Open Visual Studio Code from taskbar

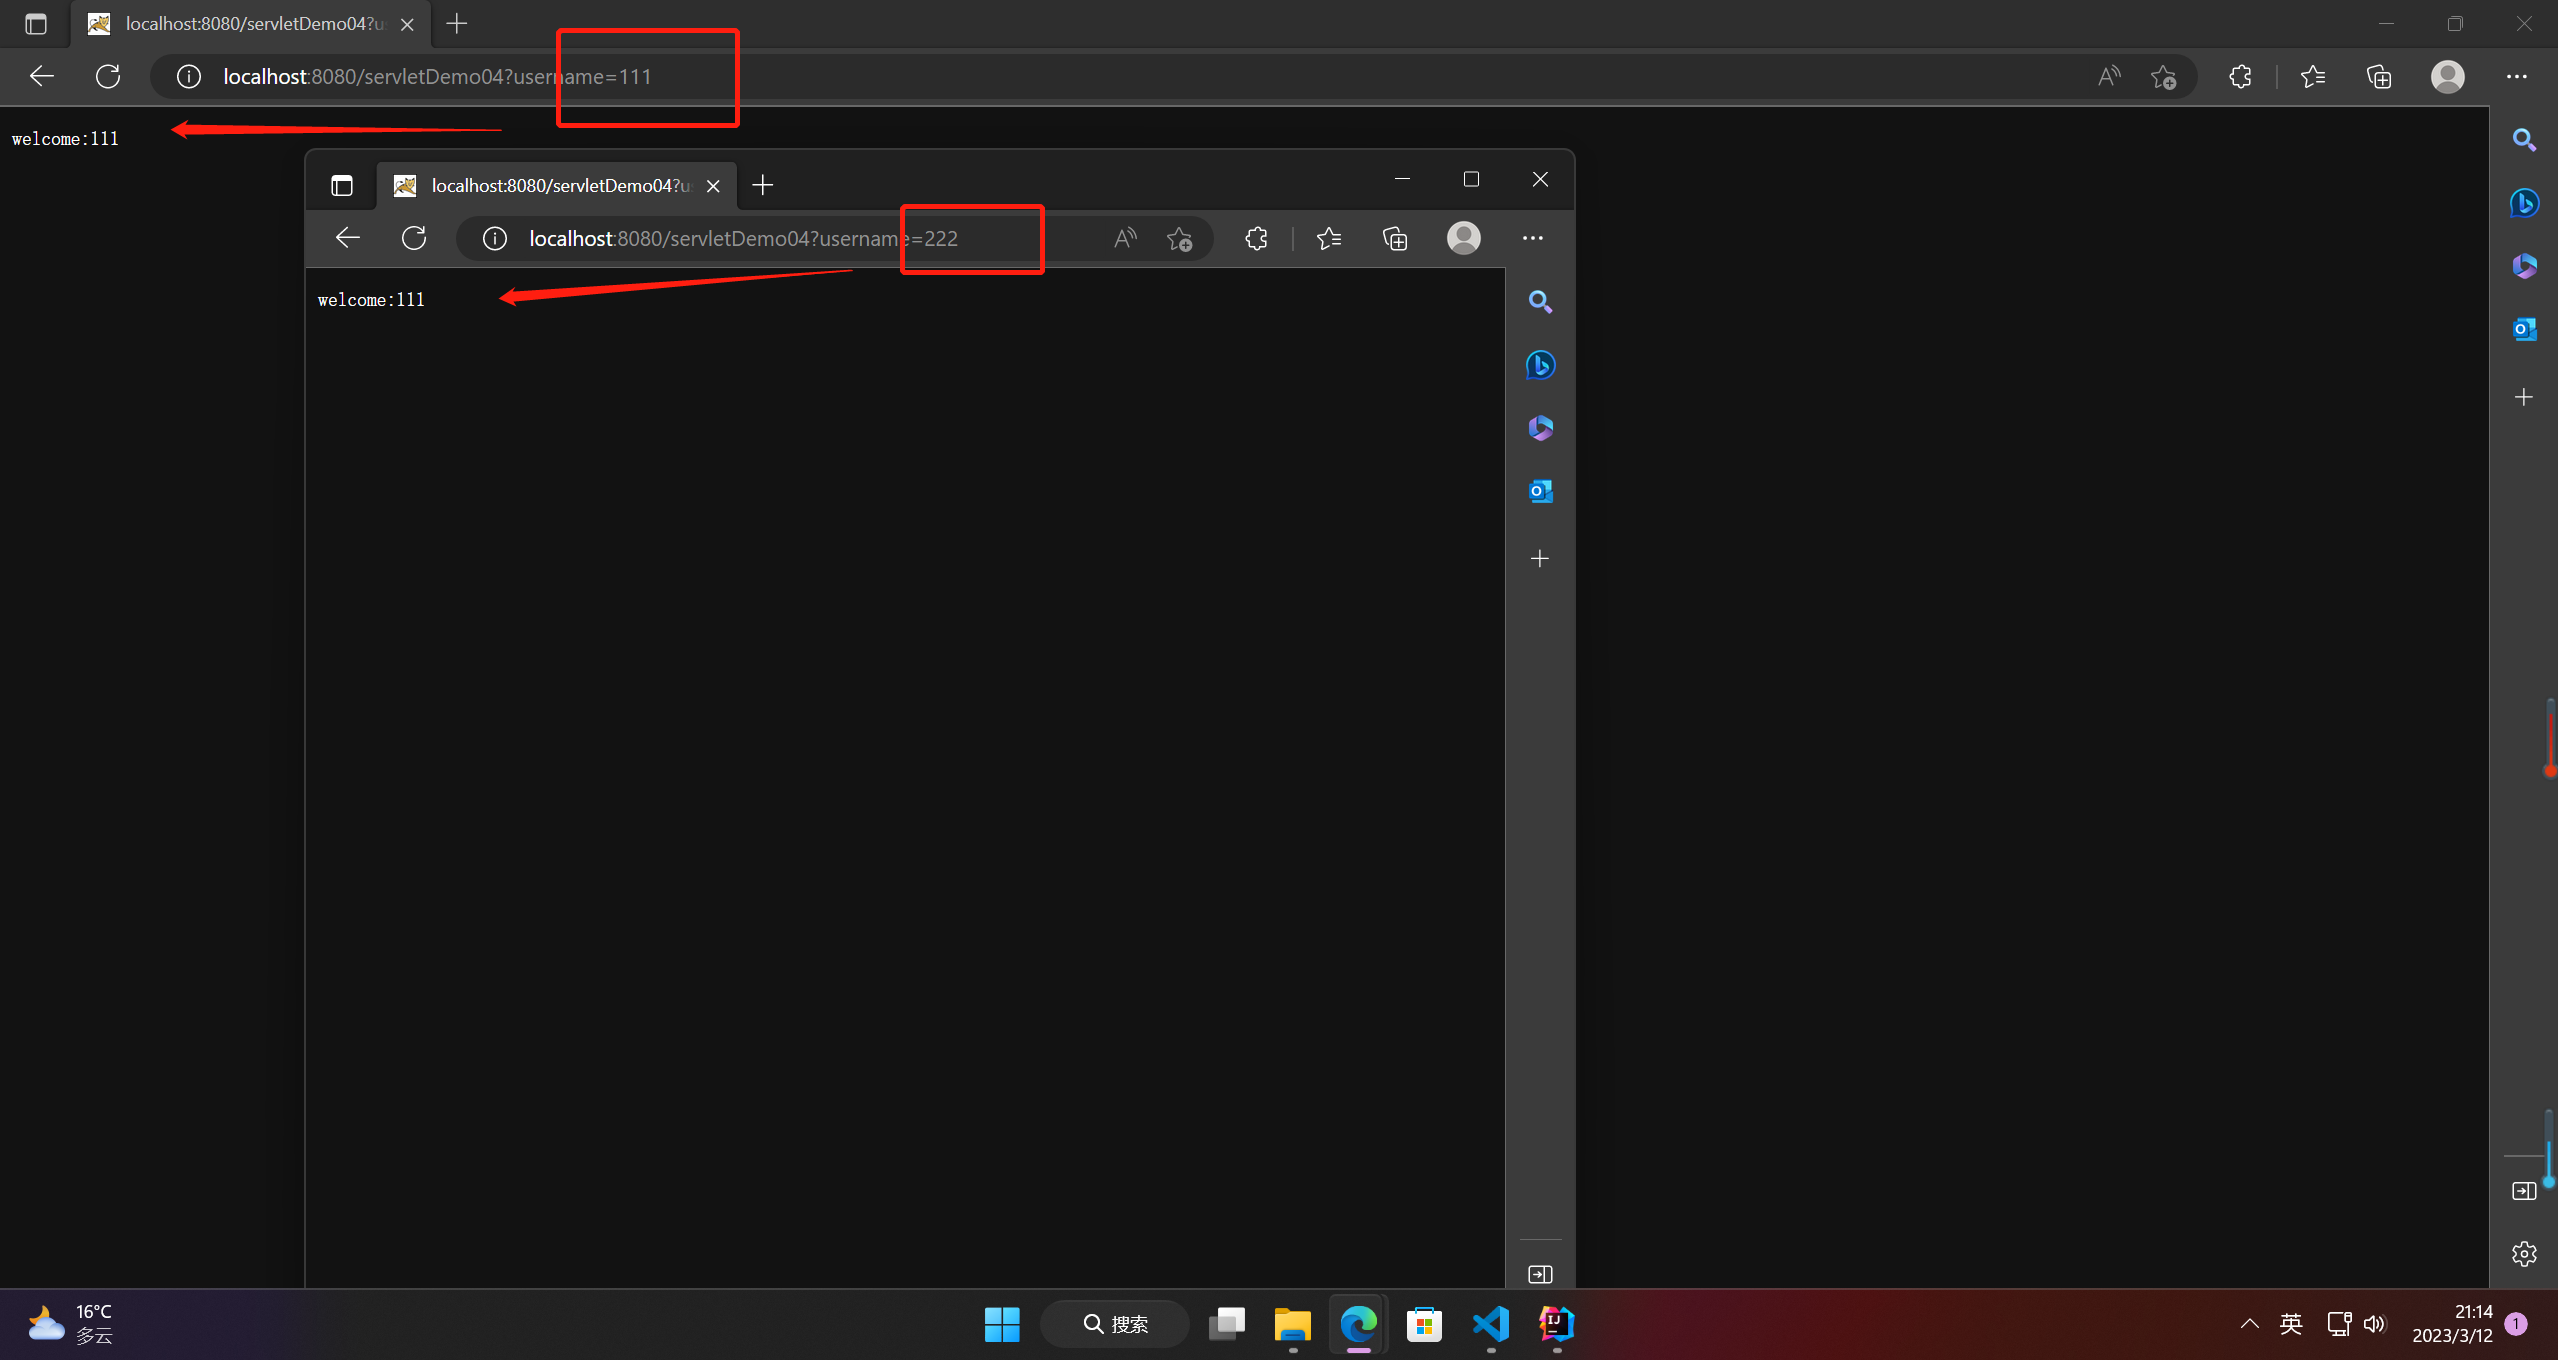click(x=1491, y=1324)
